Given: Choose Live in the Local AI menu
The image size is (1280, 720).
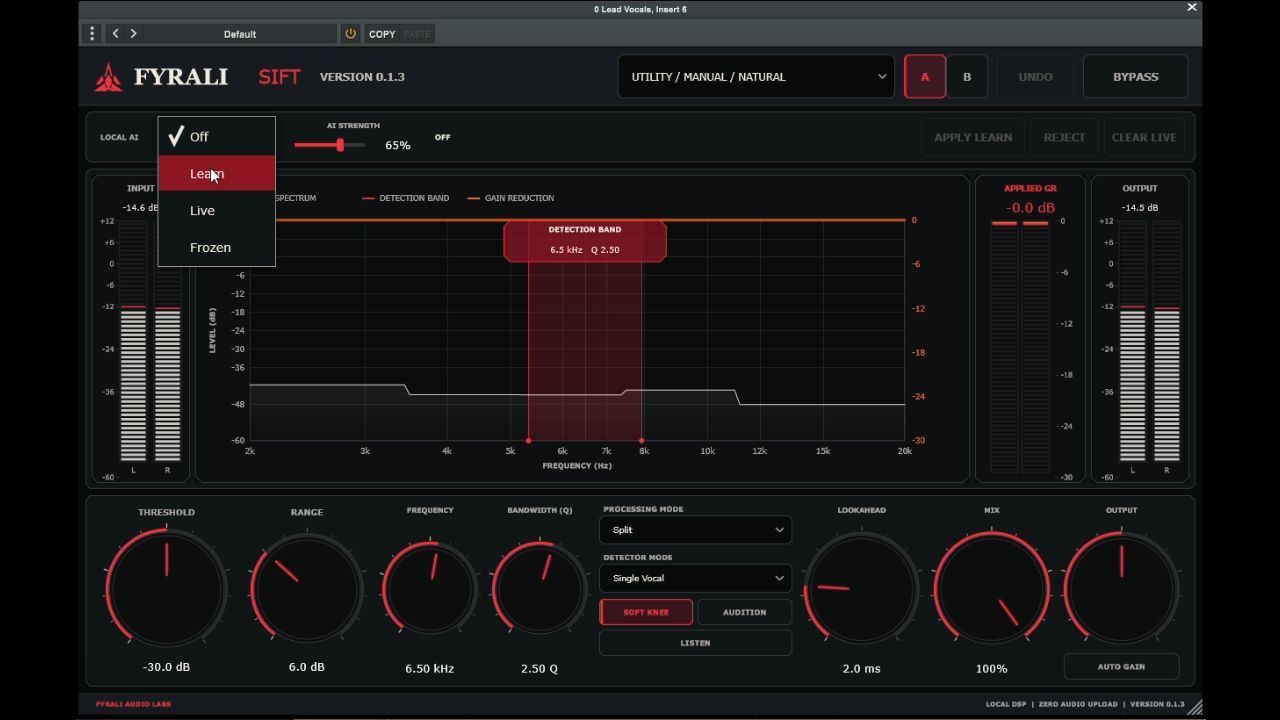Looking at the screenshot, I should [216, 211].
